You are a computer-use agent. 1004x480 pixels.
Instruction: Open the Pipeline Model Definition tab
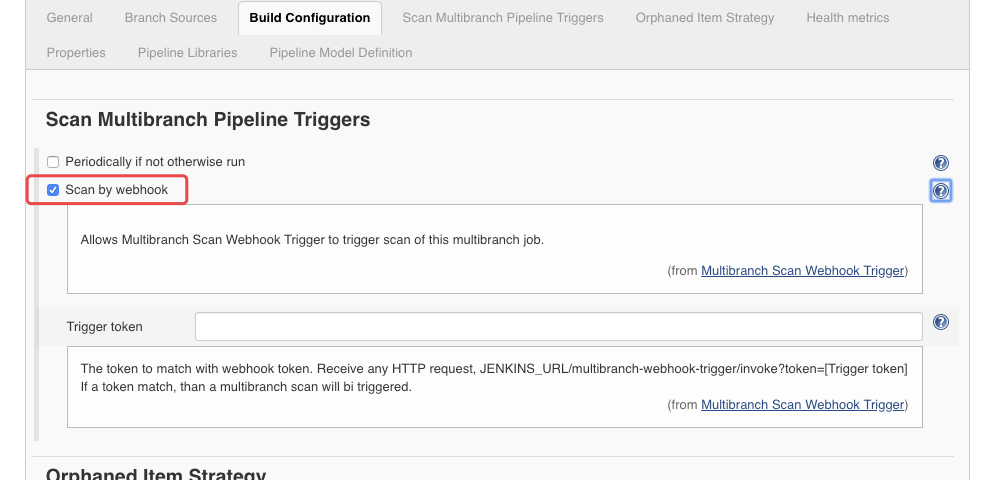[x=340, y=52]
